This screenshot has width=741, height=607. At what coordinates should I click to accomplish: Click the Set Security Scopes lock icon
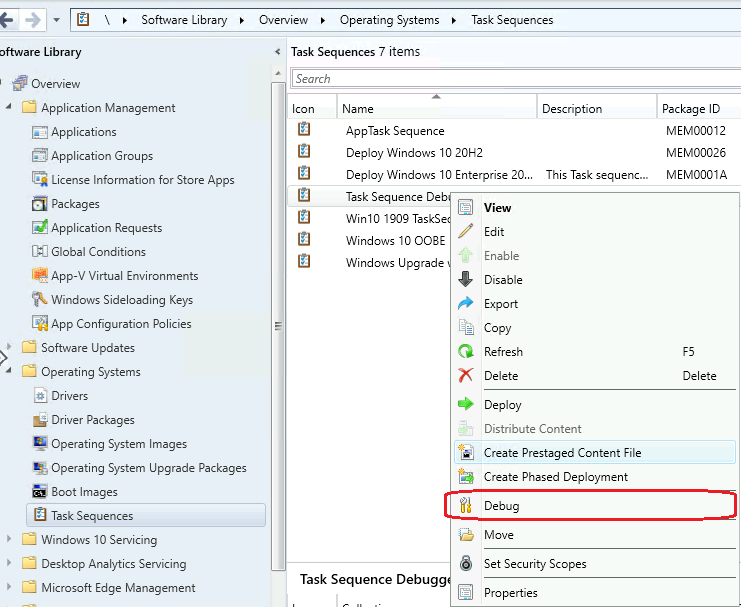(x=465, y=563)
